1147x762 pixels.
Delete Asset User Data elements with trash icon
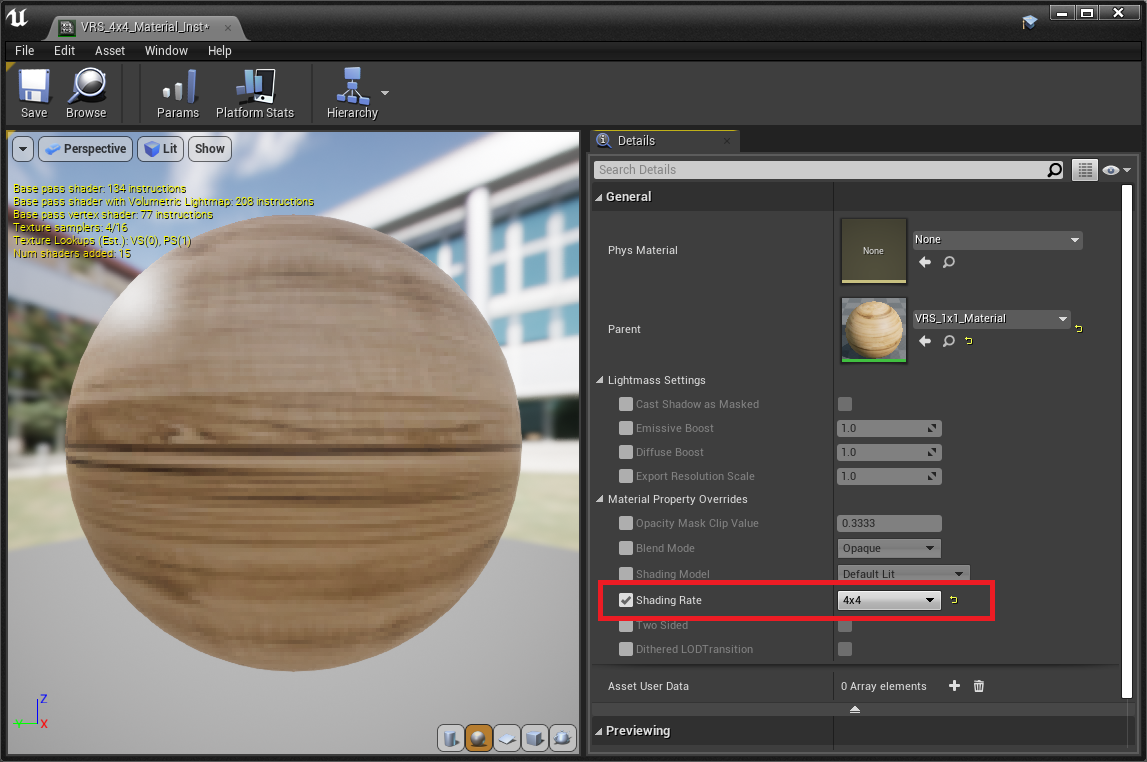tap(979, 686)
